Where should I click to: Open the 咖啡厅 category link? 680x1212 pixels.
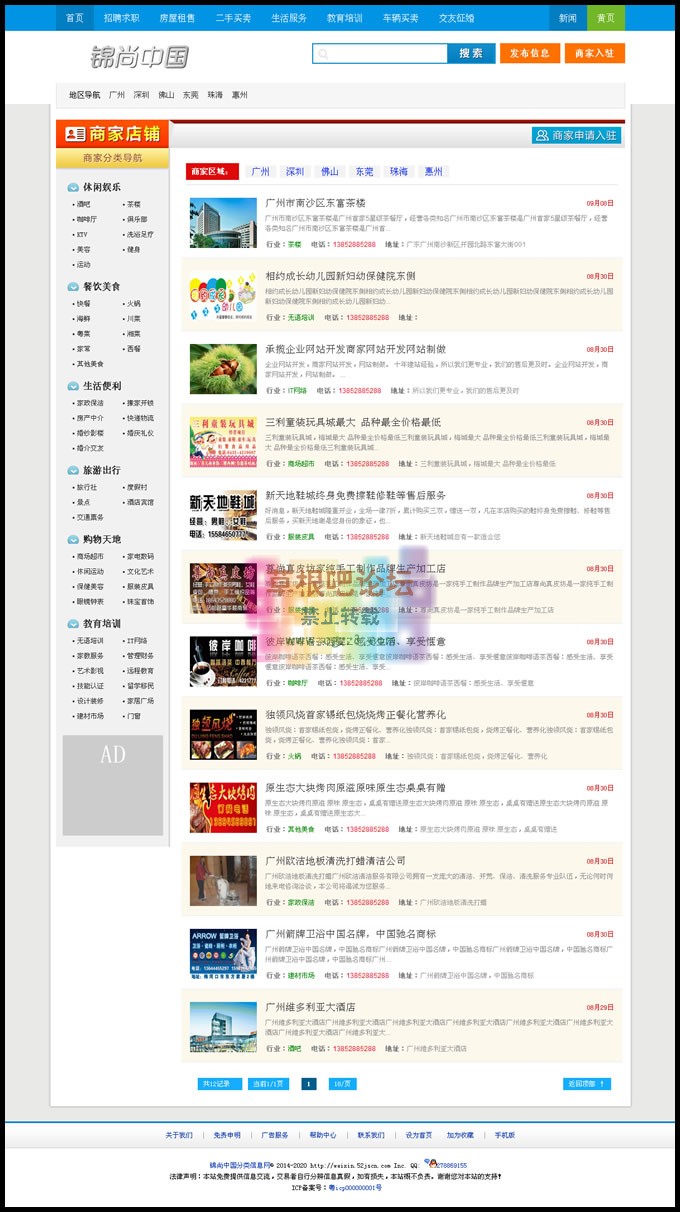click(86, 219)
